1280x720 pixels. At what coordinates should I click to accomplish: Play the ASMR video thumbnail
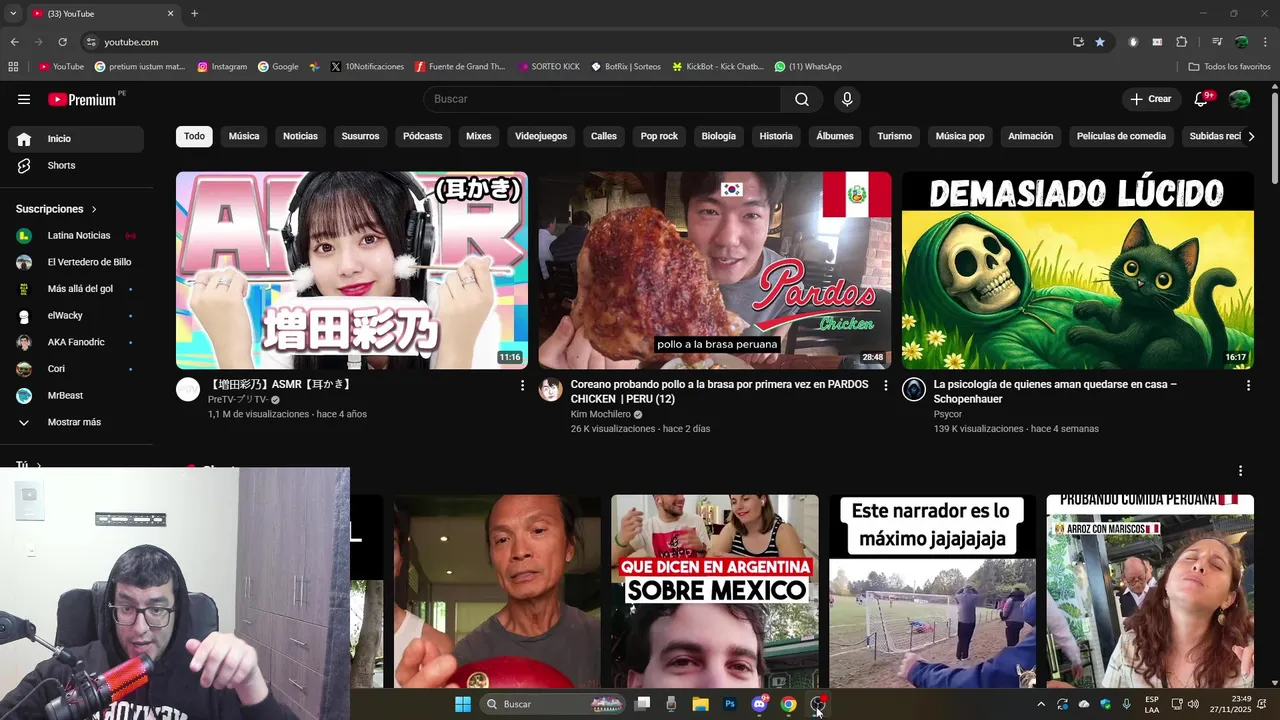tap(352, 270)
